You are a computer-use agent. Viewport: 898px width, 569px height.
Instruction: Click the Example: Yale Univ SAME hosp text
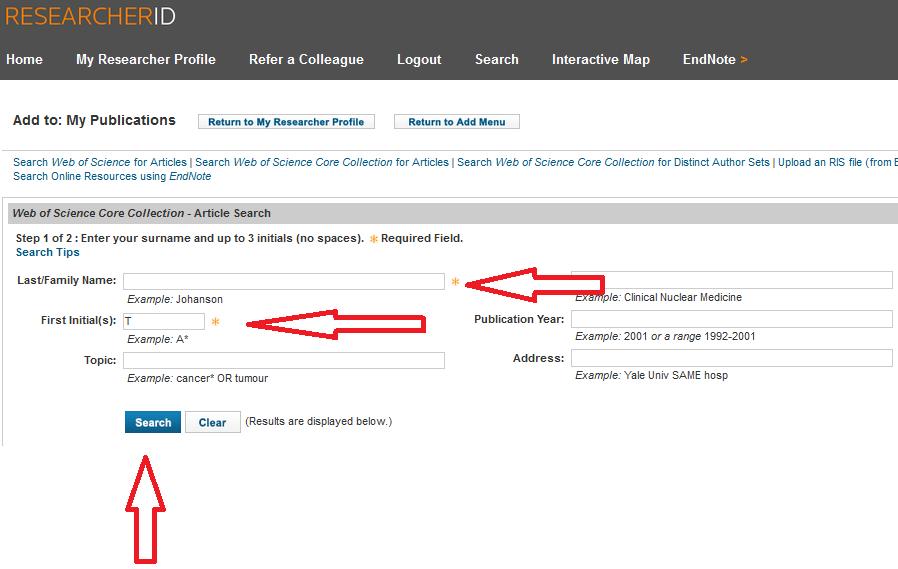coord(652,376)
